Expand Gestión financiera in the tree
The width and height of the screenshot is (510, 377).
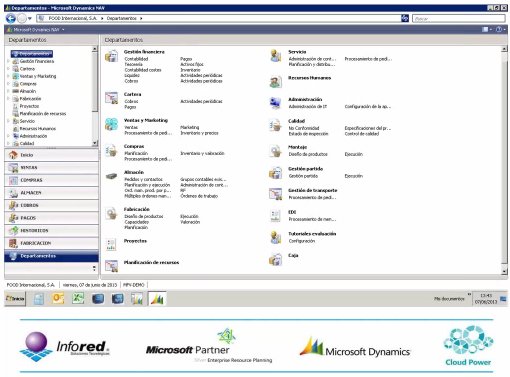pos(8,61)
